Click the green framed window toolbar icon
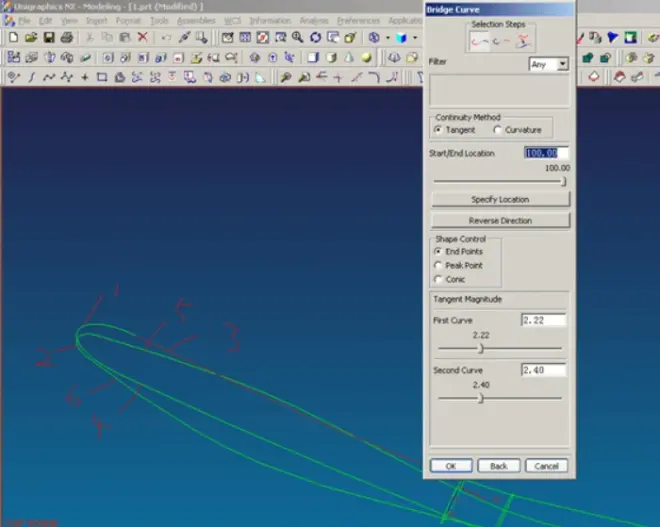 point(630,37)
